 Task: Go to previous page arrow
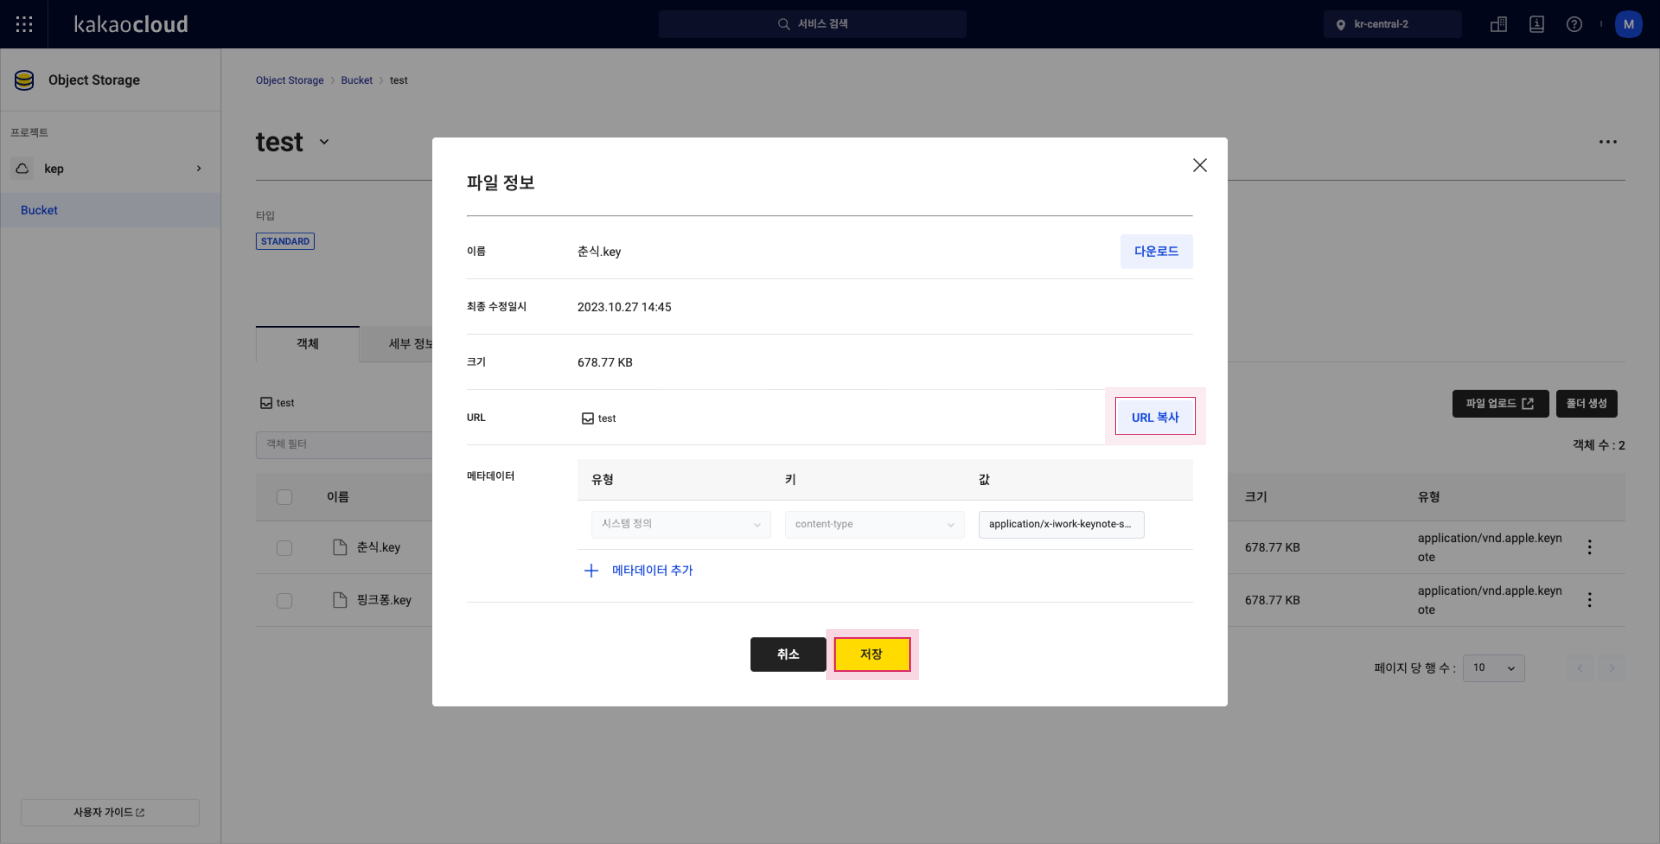1580,668
